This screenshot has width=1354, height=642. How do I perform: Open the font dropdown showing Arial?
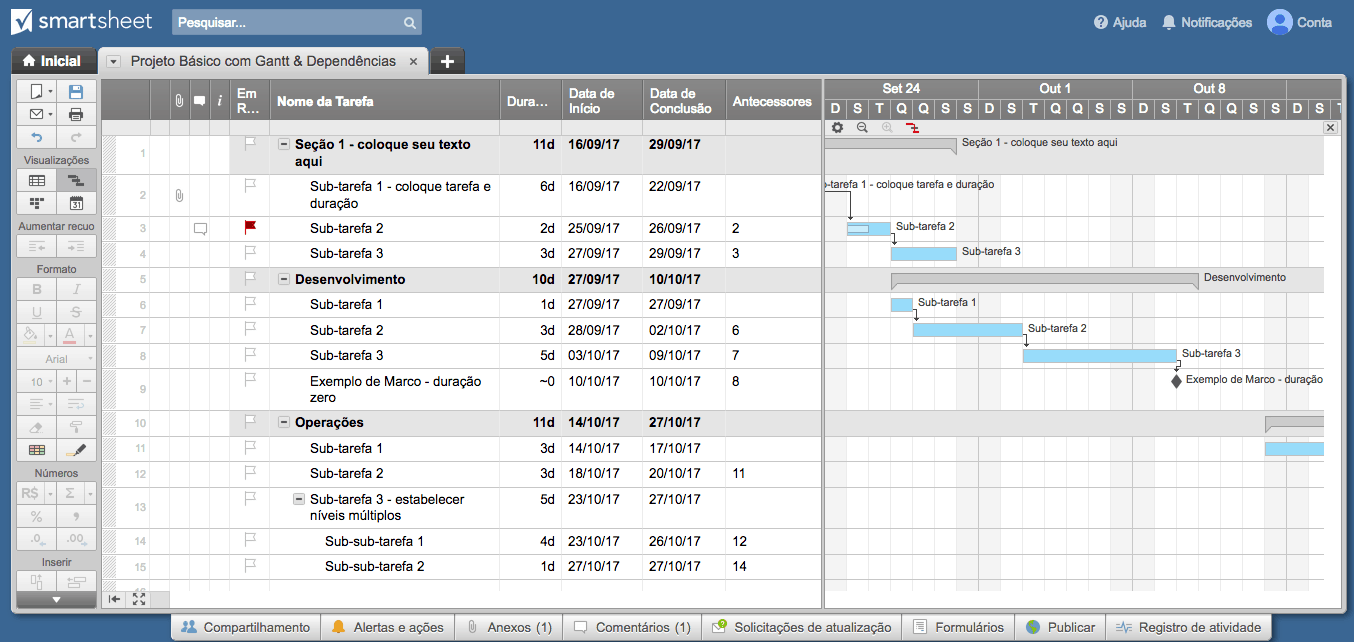(57, 359)
